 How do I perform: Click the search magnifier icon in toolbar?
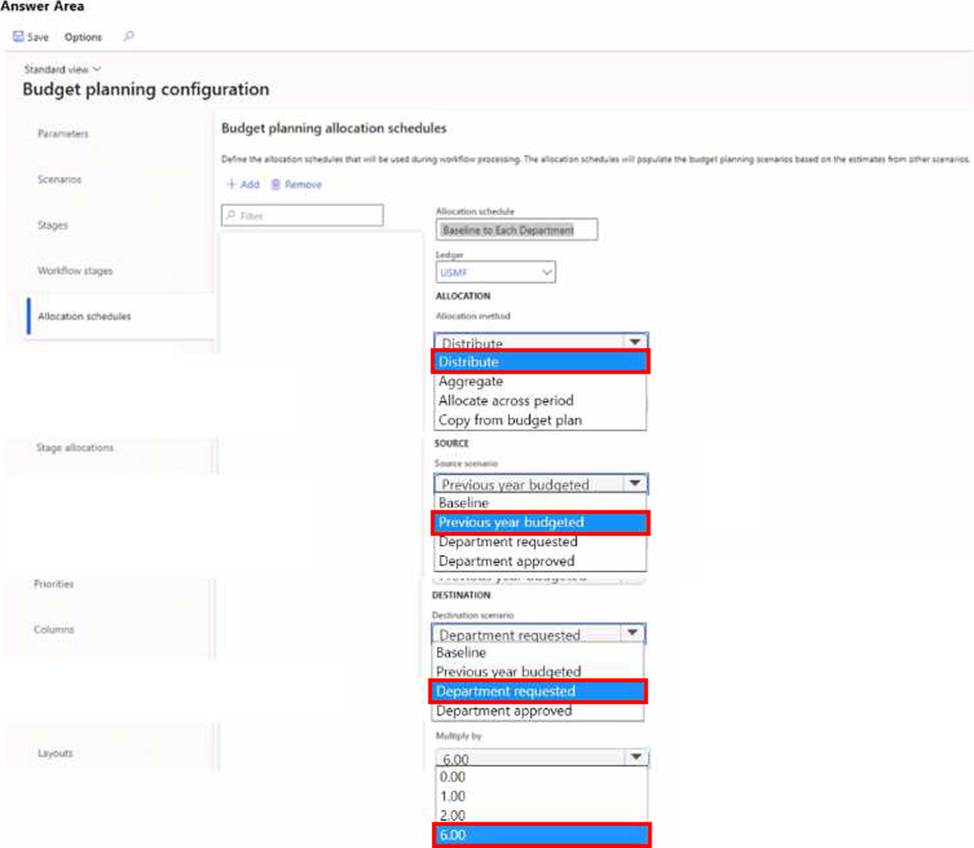128,37
